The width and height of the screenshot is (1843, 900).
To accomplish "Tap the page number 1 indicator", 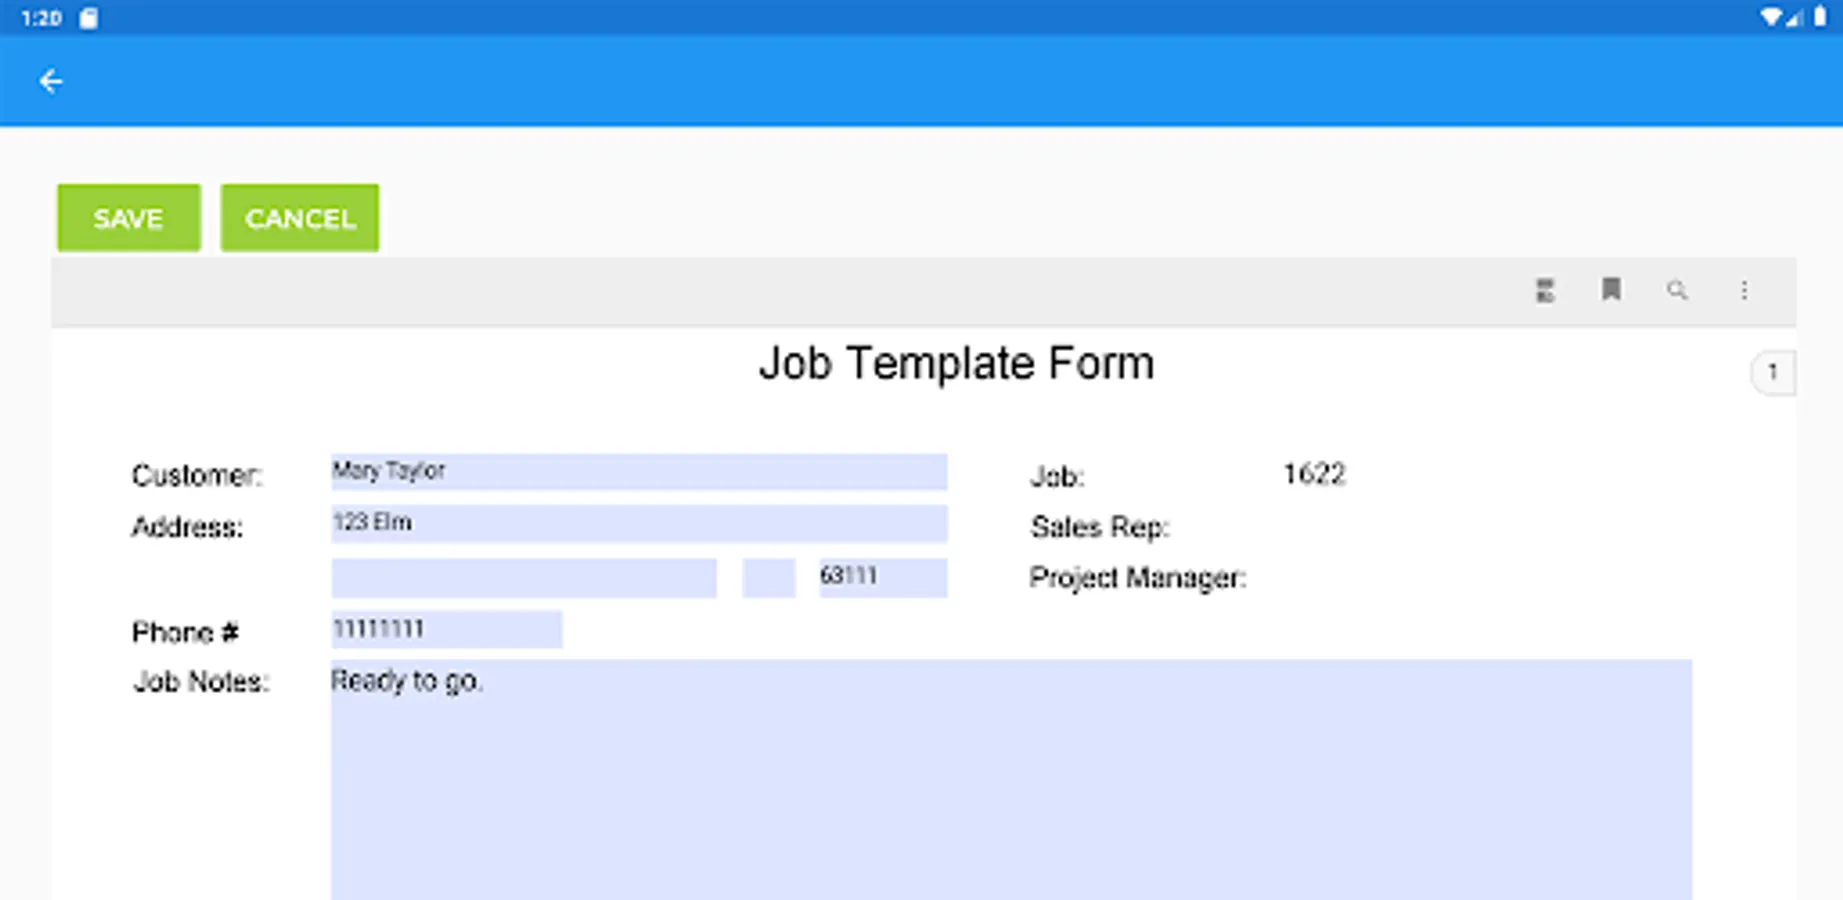I will pos(1772,372).
